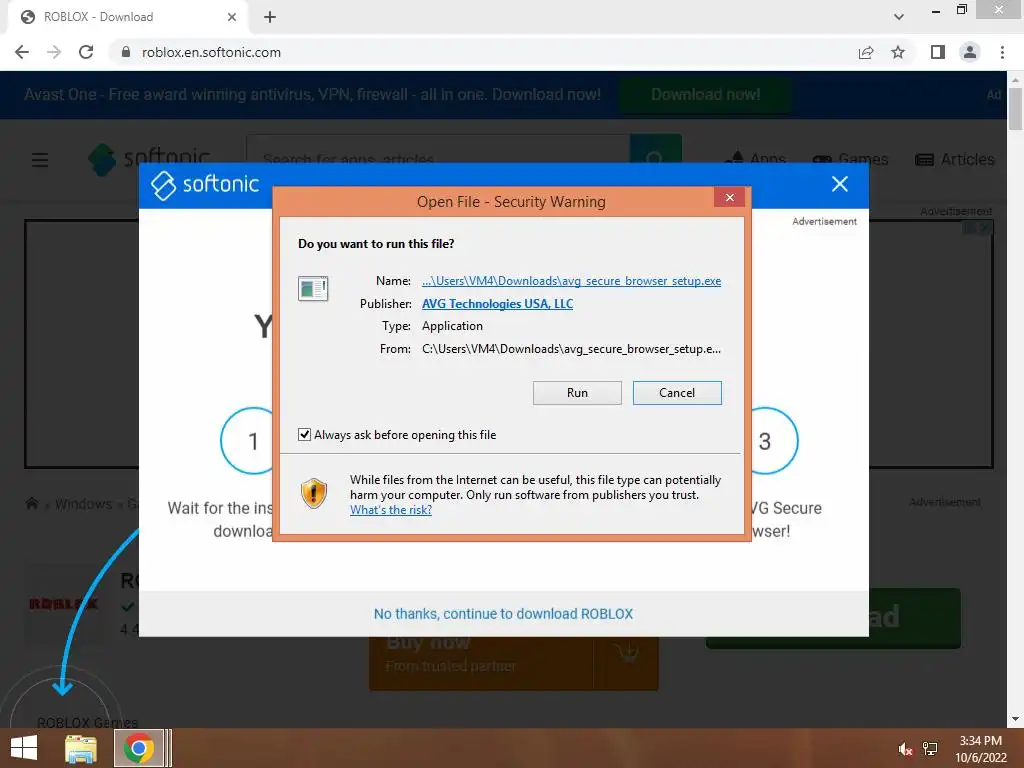Open the What's the risk? link

(x=391, y=510)
